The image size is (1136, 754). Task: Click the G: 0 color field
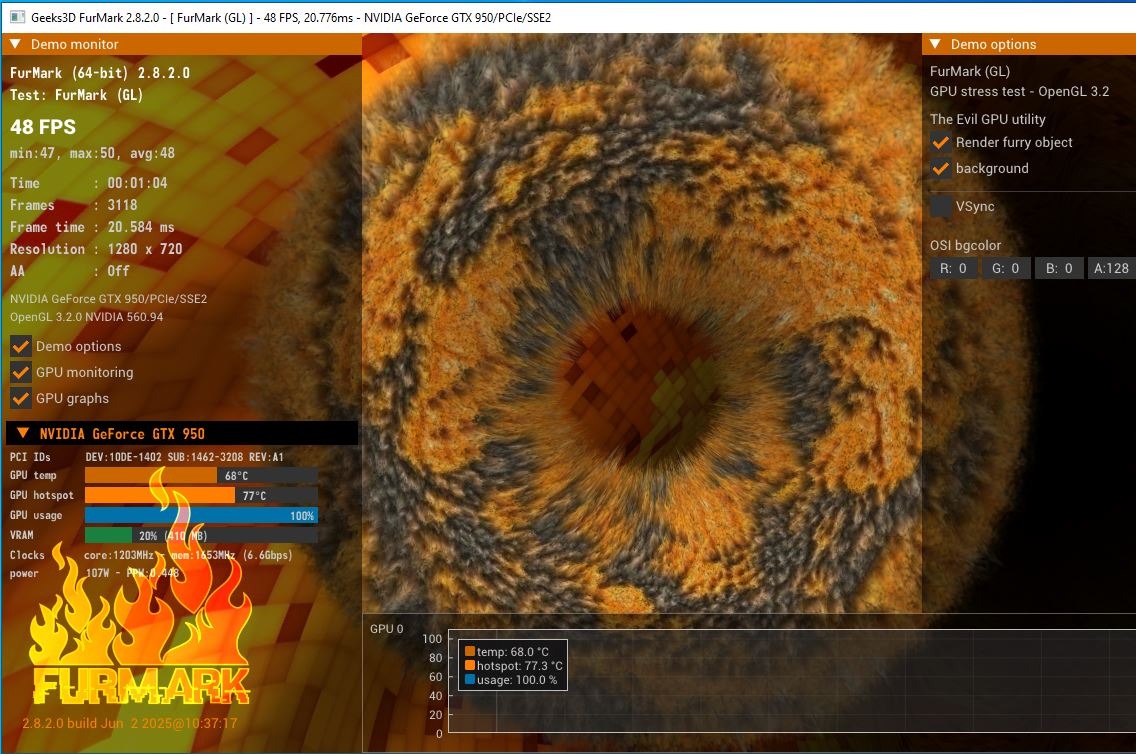(x=1006, y=269)
